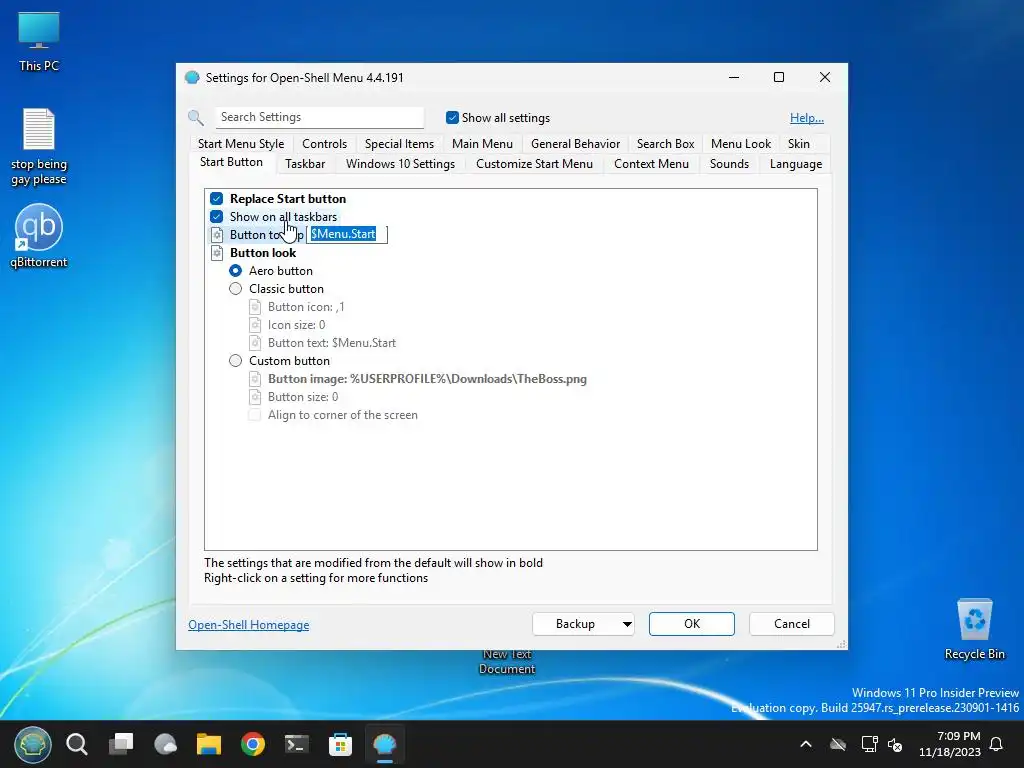1024x768 pixels.
Task: Click the Open-Shell start button on taskbar
Action: pos(33,744)
